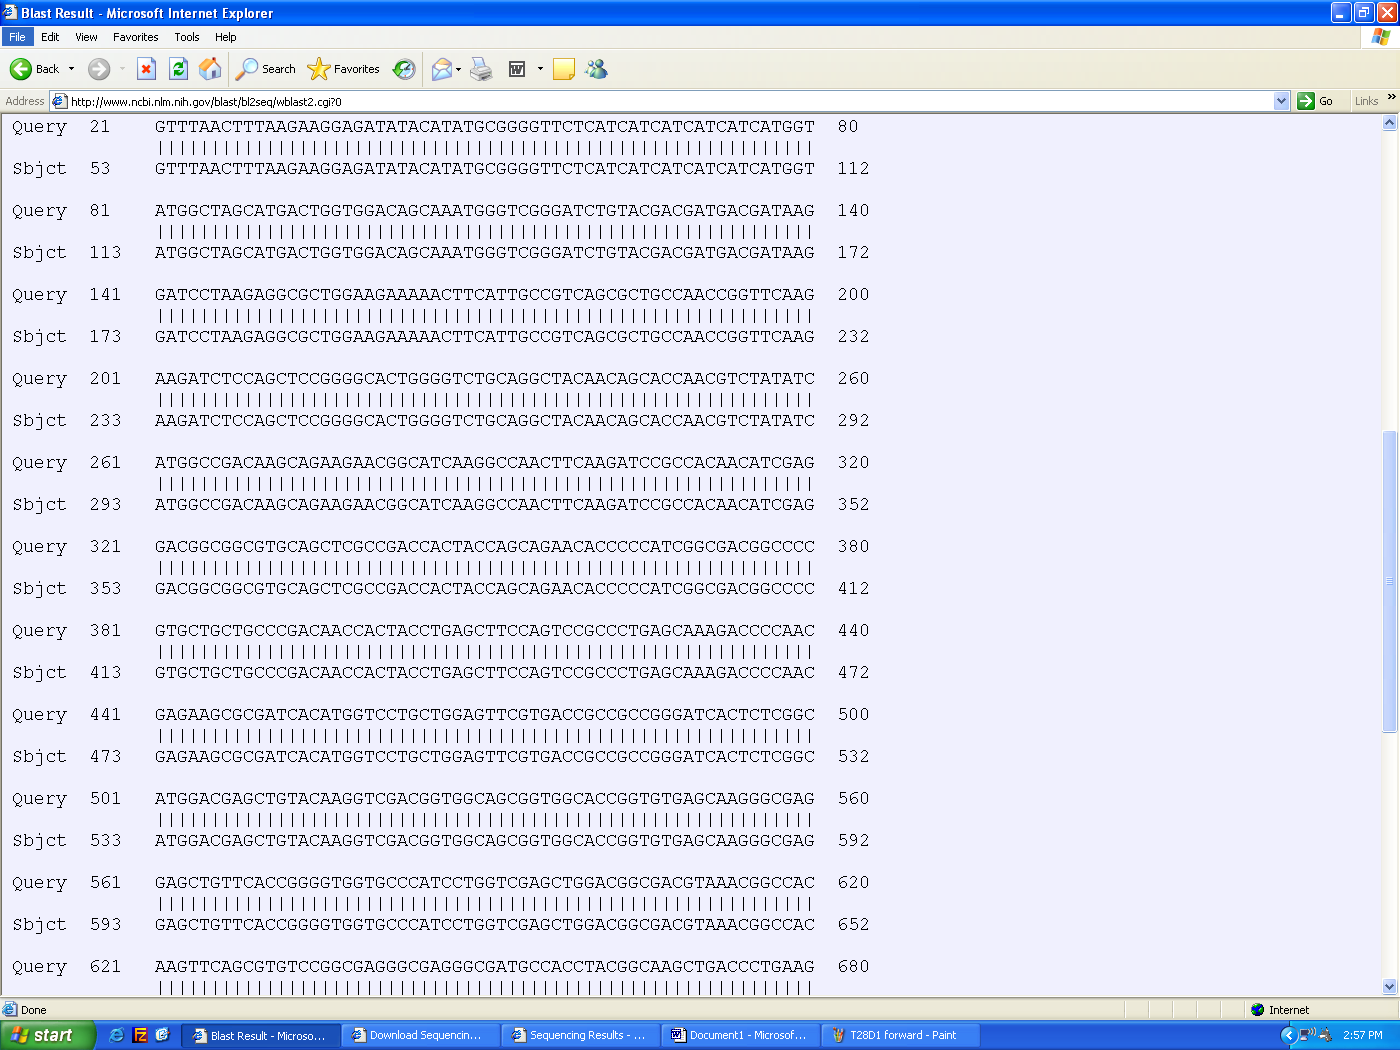
Task: Open the Favorites toolbar panel
Action: (344, 69)
